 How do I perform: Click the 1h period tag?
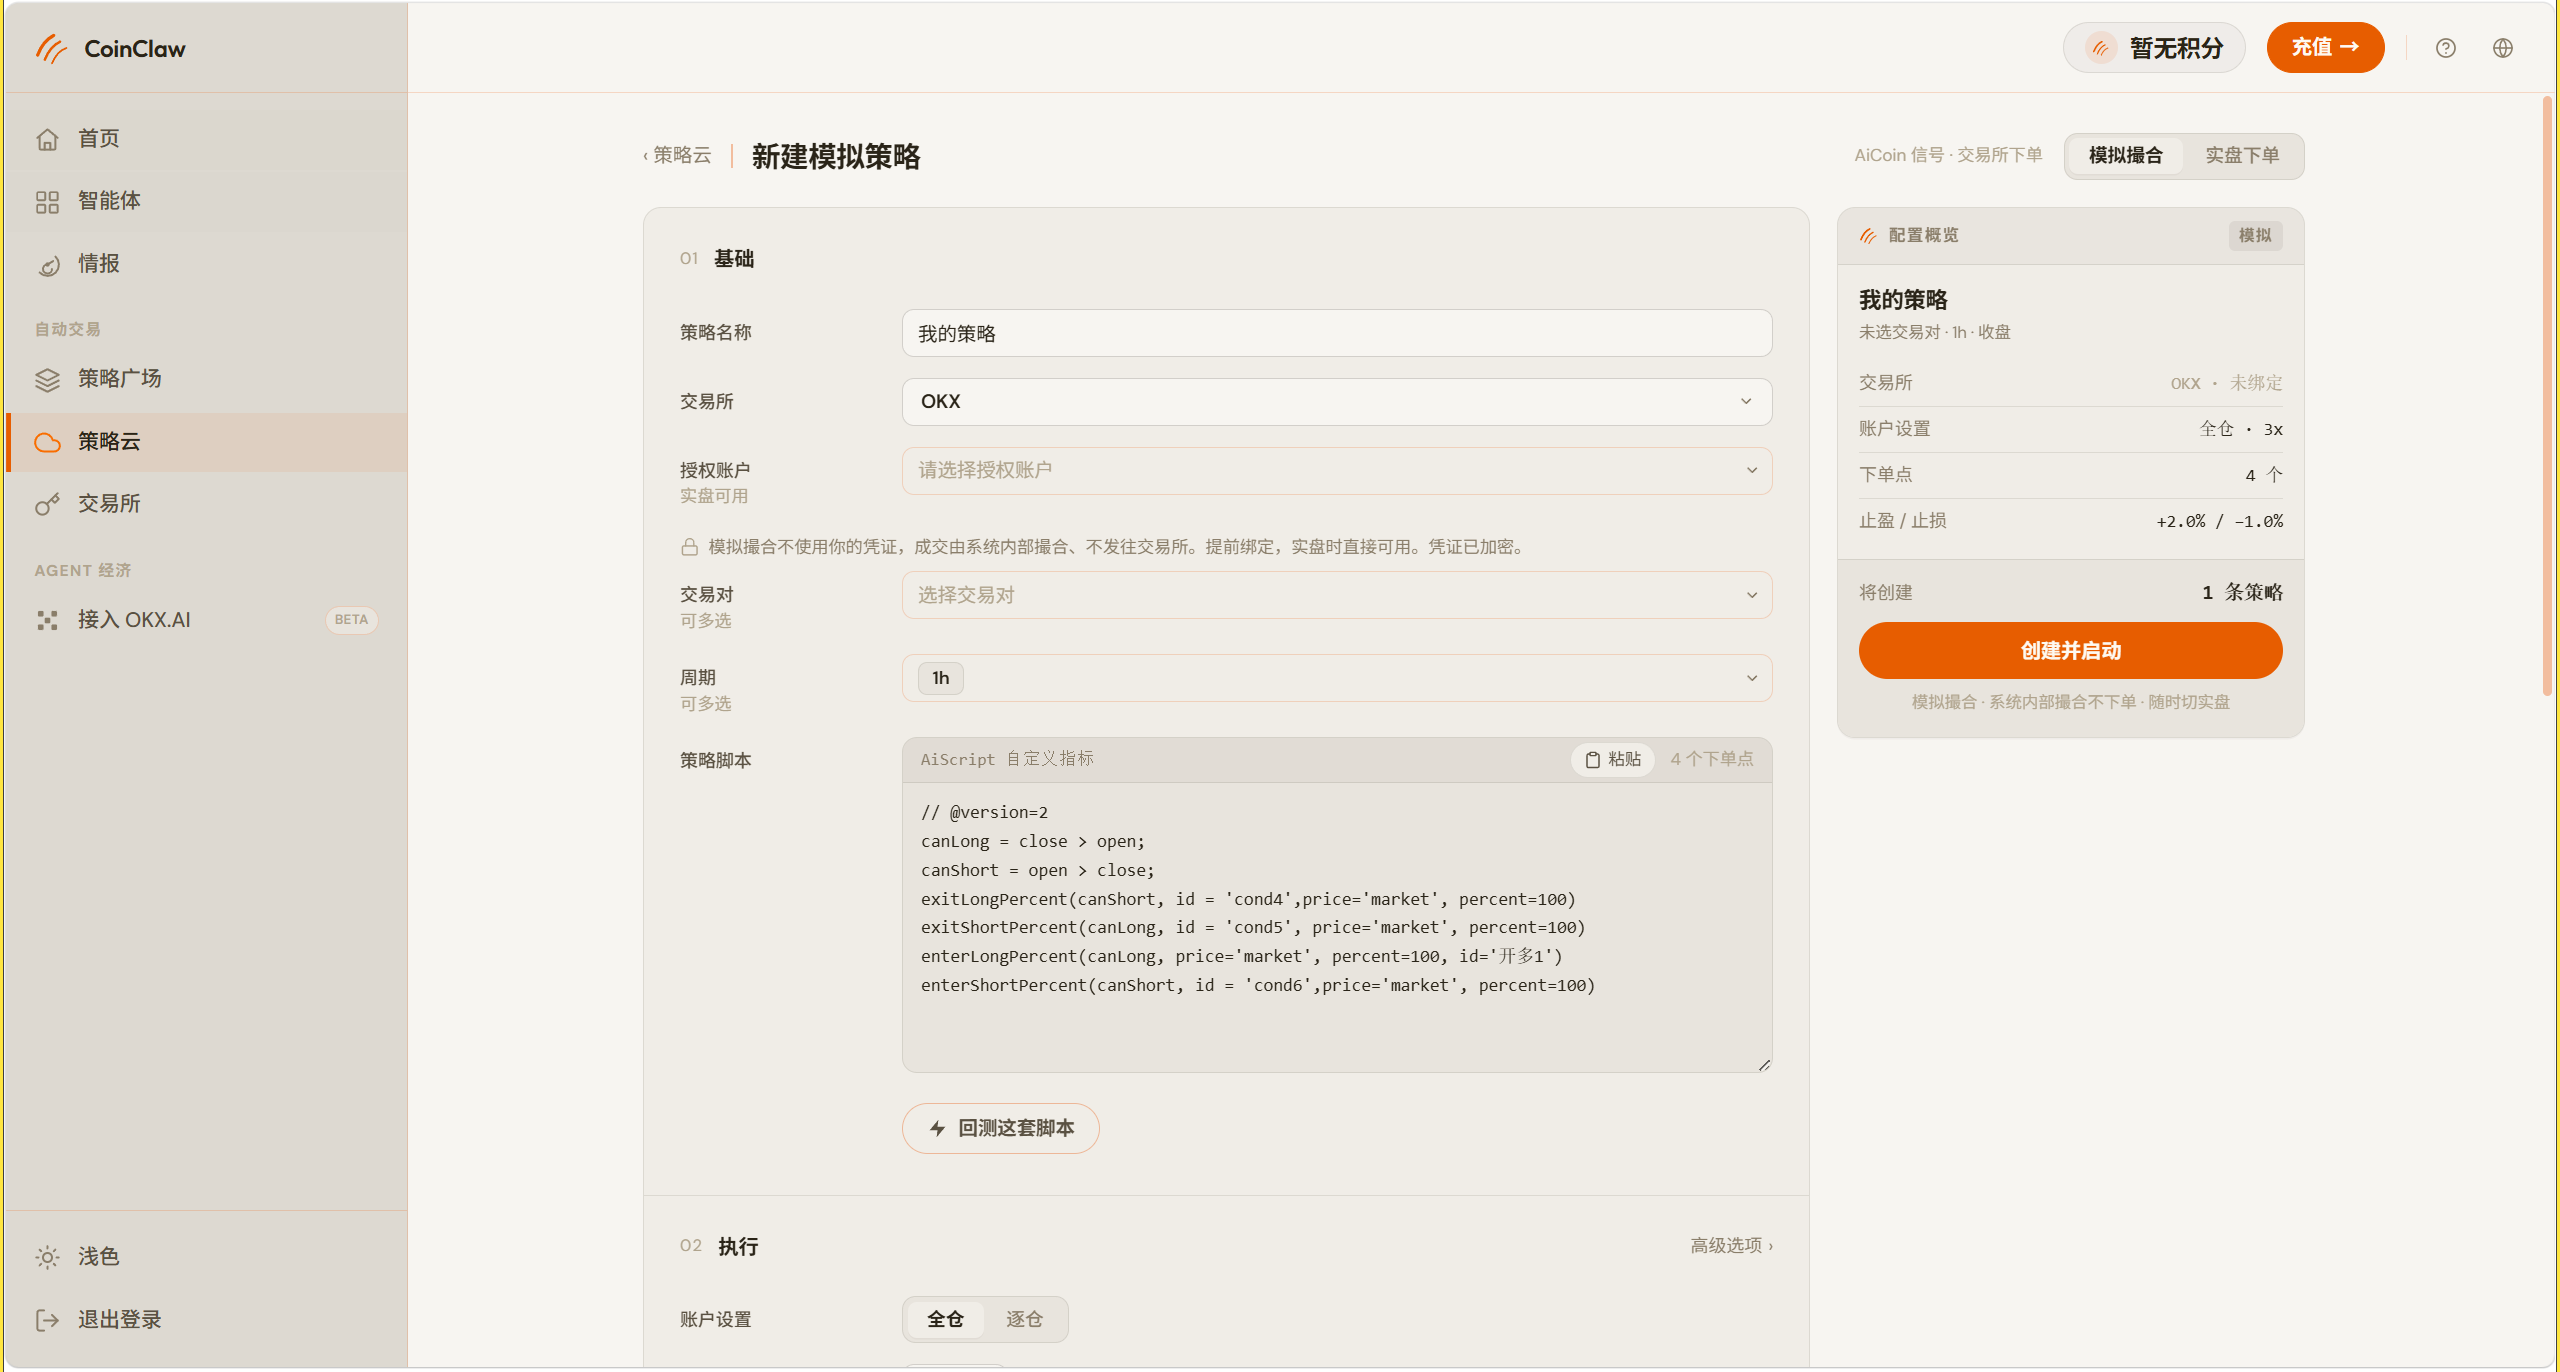tap(940, 678)
